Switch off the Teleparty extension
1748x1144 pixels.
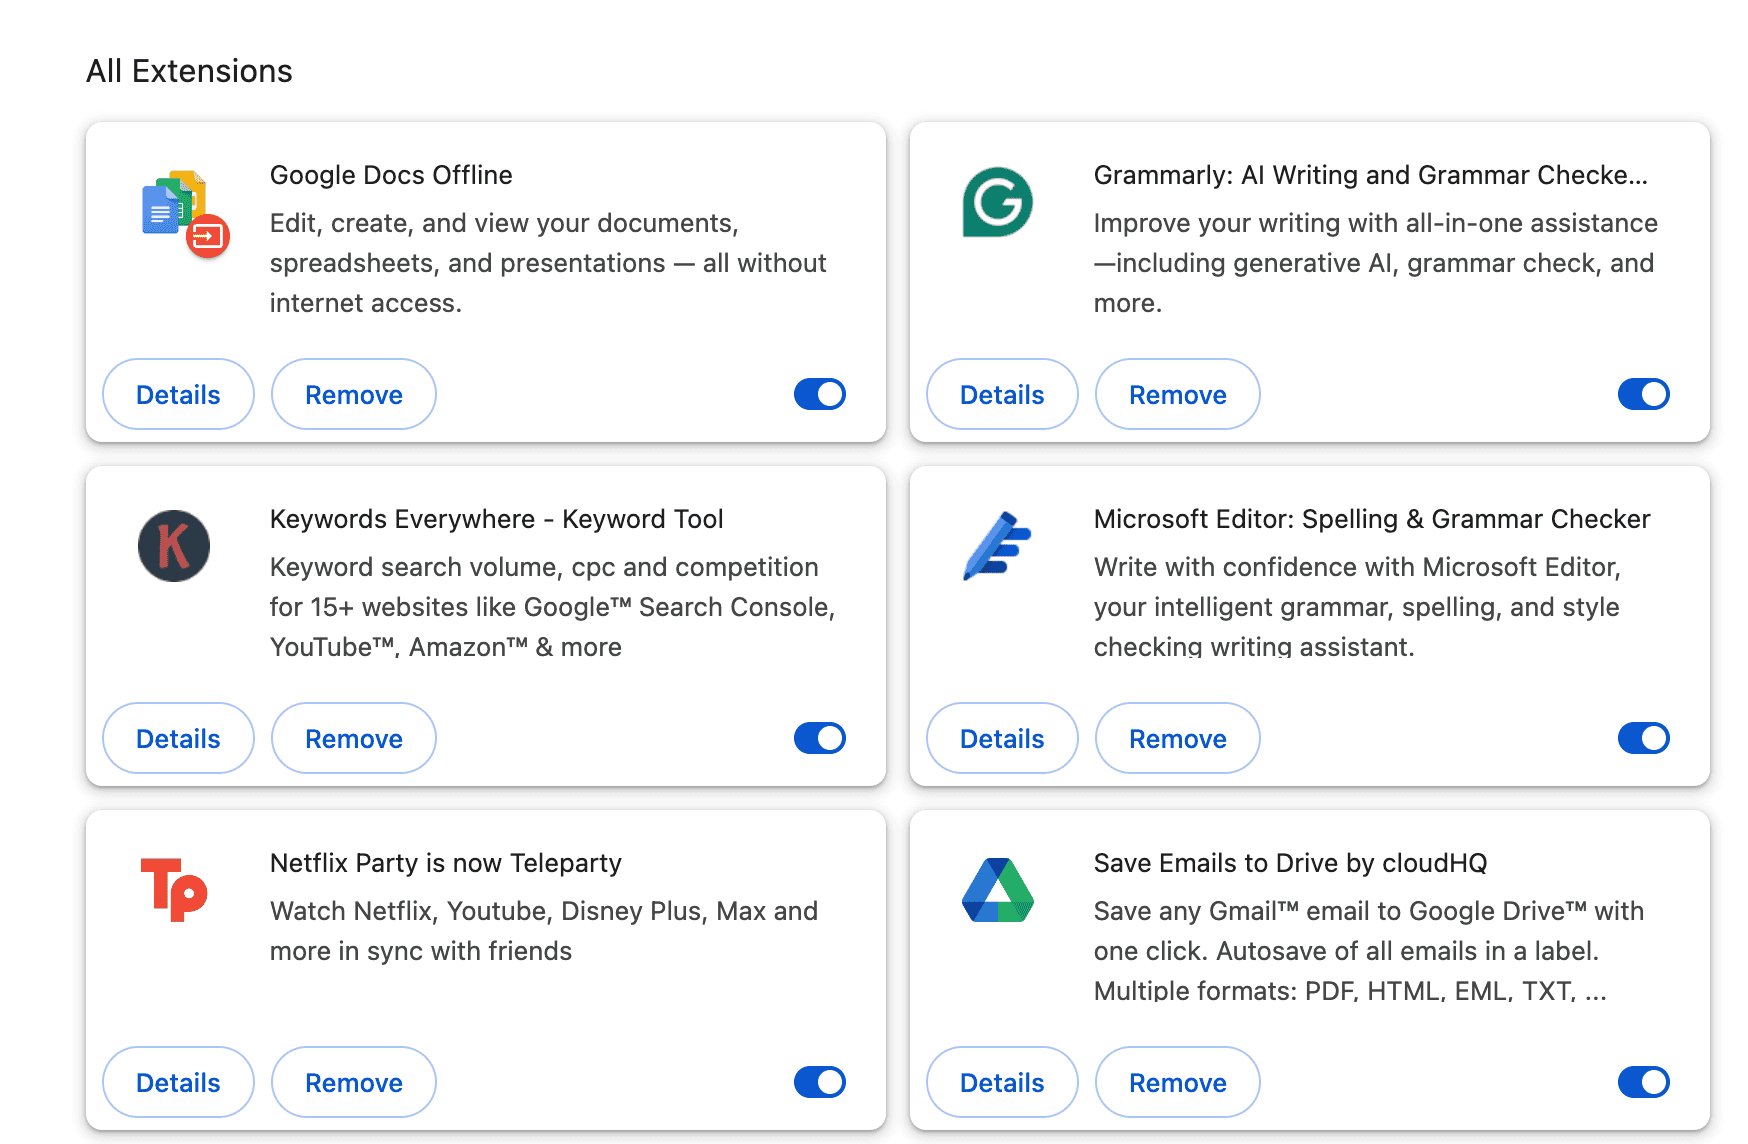pyautogui.click(x=820, y=1082)
